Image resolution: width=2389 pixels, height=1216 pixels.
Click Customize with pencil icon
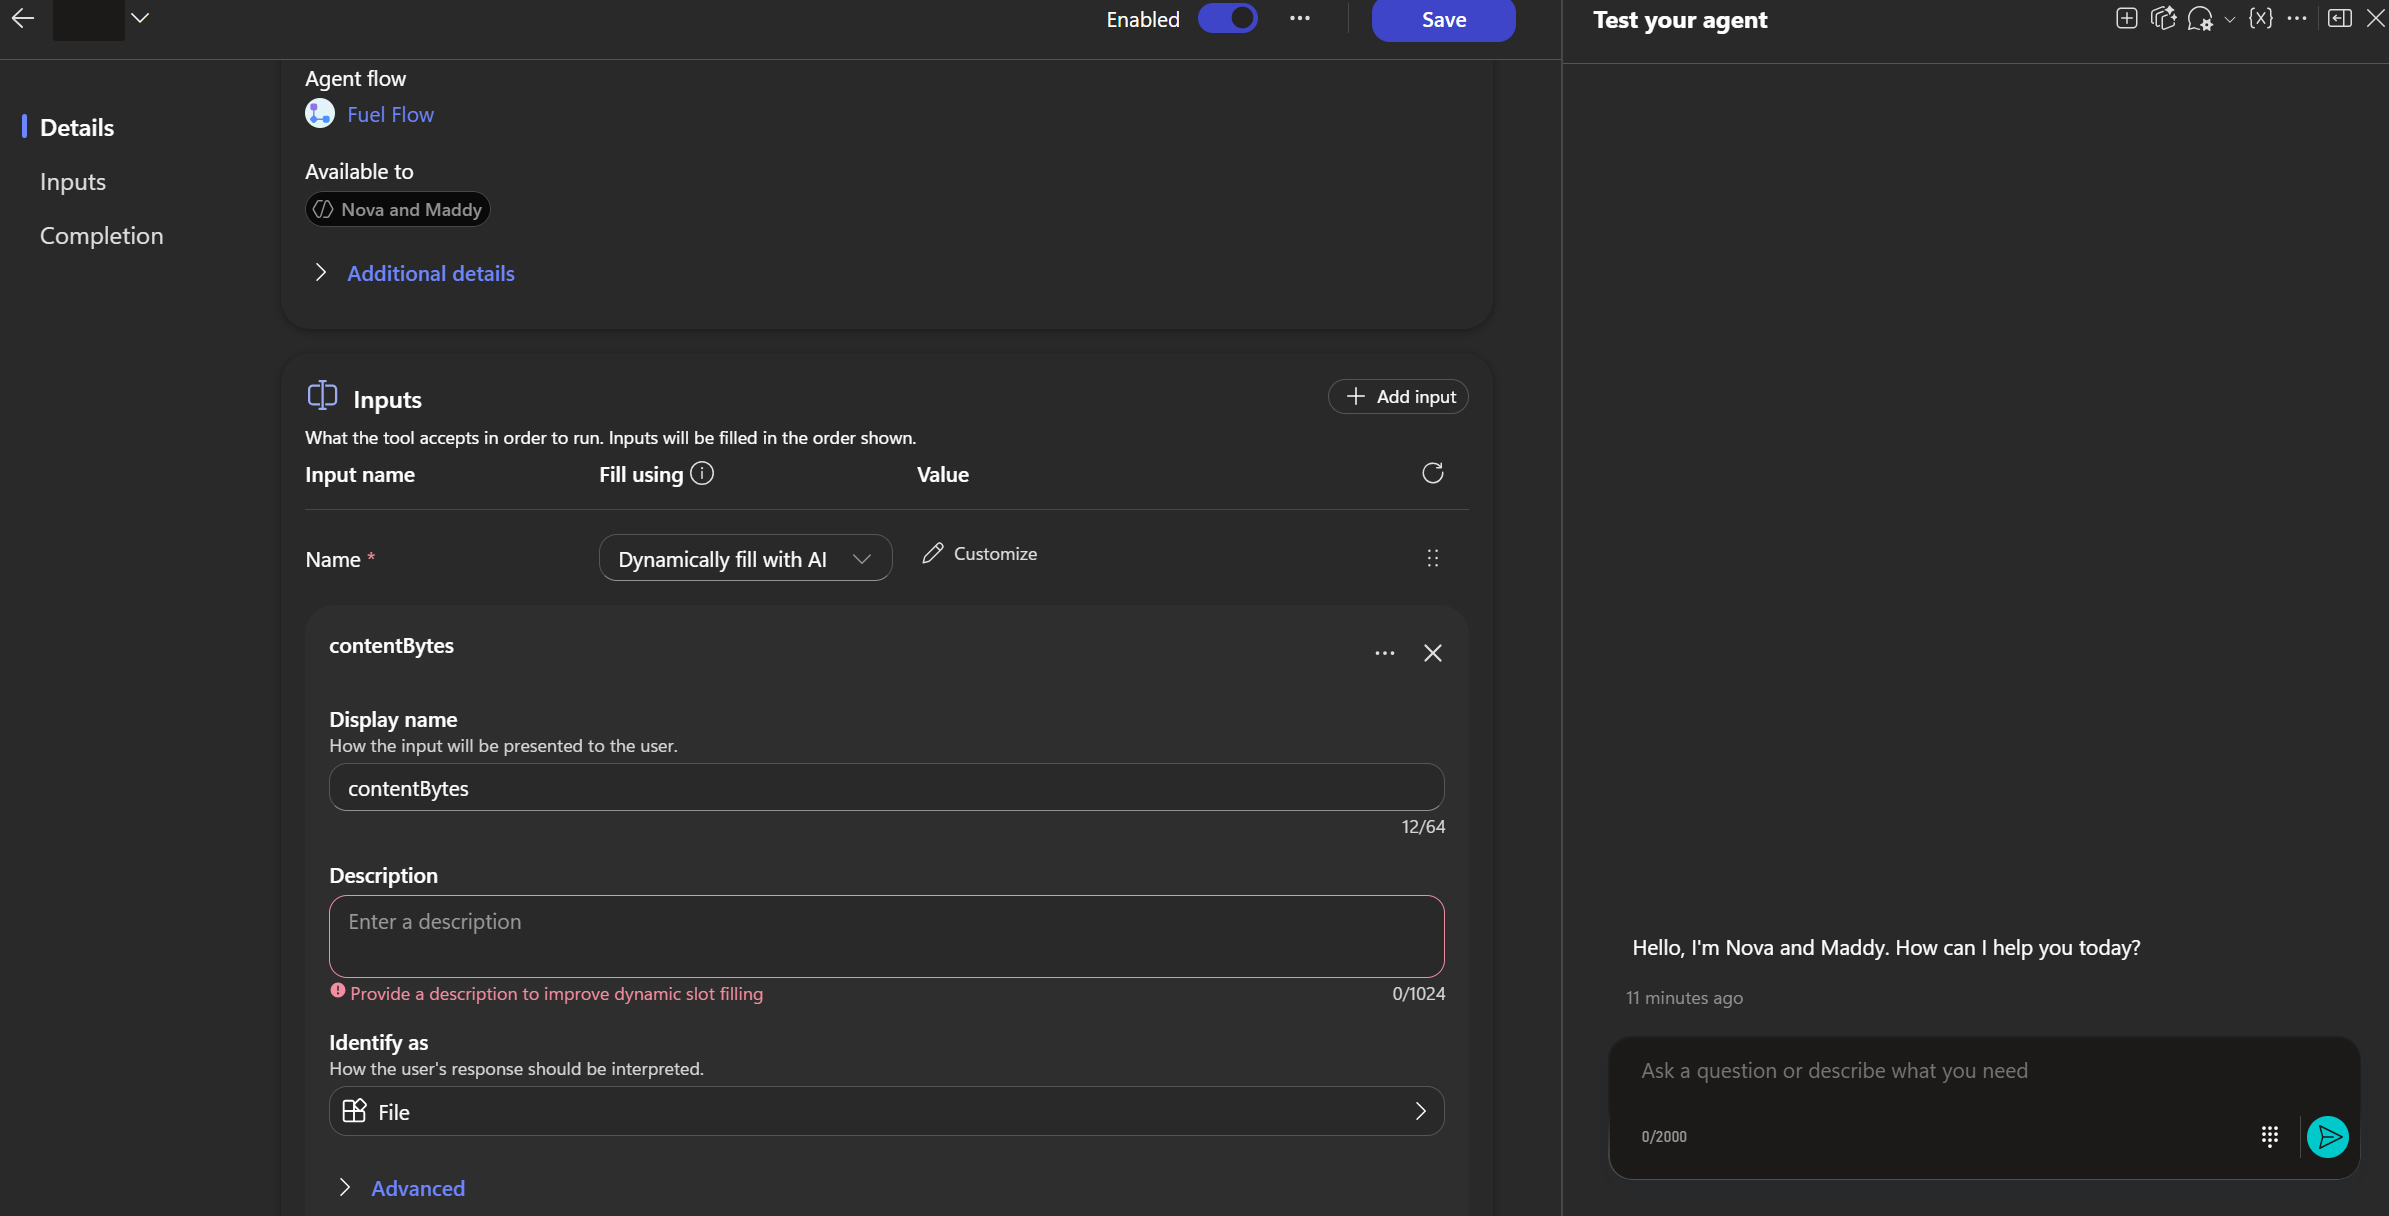[980, 553]
